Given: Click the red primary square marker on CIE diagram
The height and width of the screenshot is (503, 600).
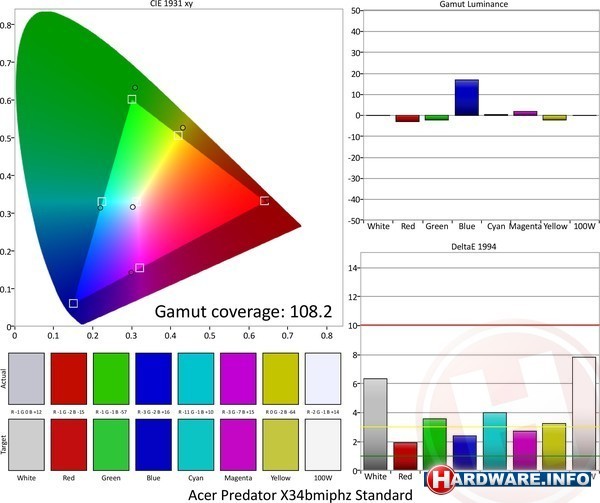Looking at the screenshot, I should point(264,200).
